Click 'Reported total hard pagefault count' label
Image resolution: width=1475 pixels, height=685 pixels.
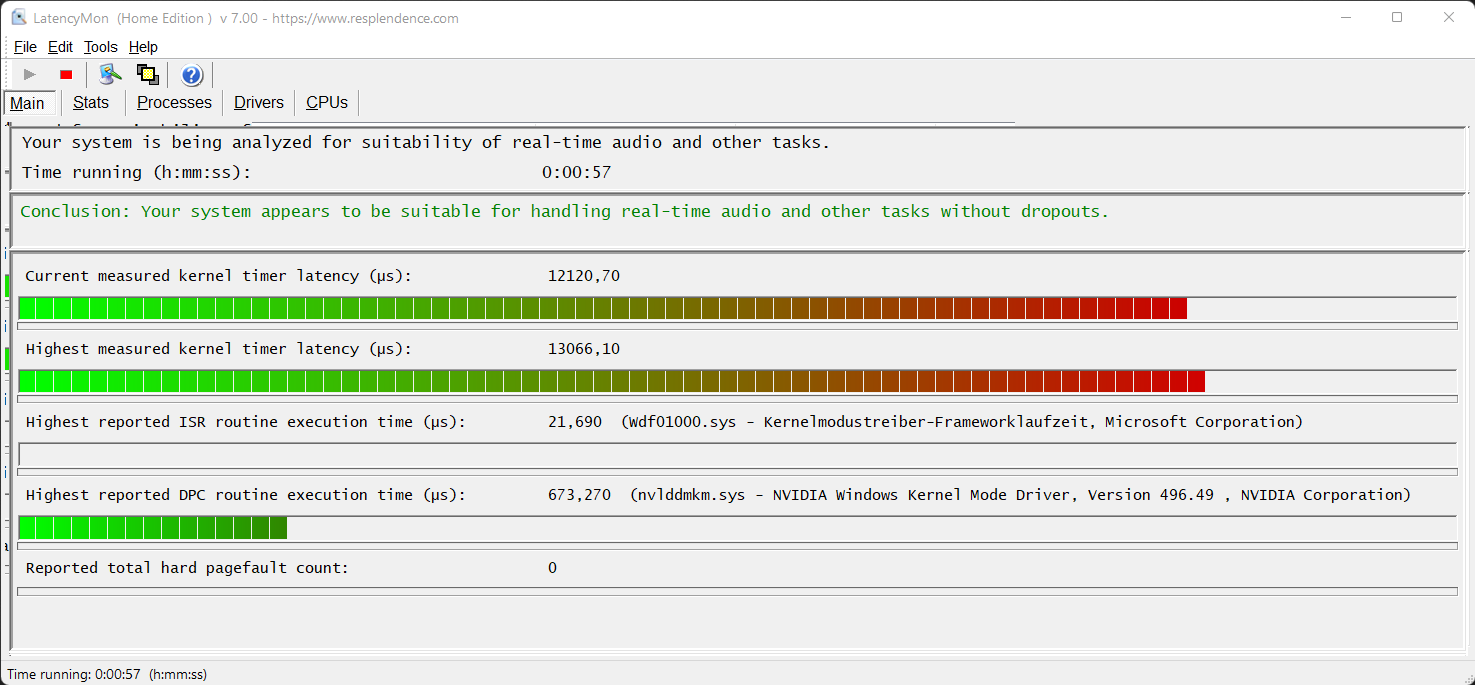187,568
